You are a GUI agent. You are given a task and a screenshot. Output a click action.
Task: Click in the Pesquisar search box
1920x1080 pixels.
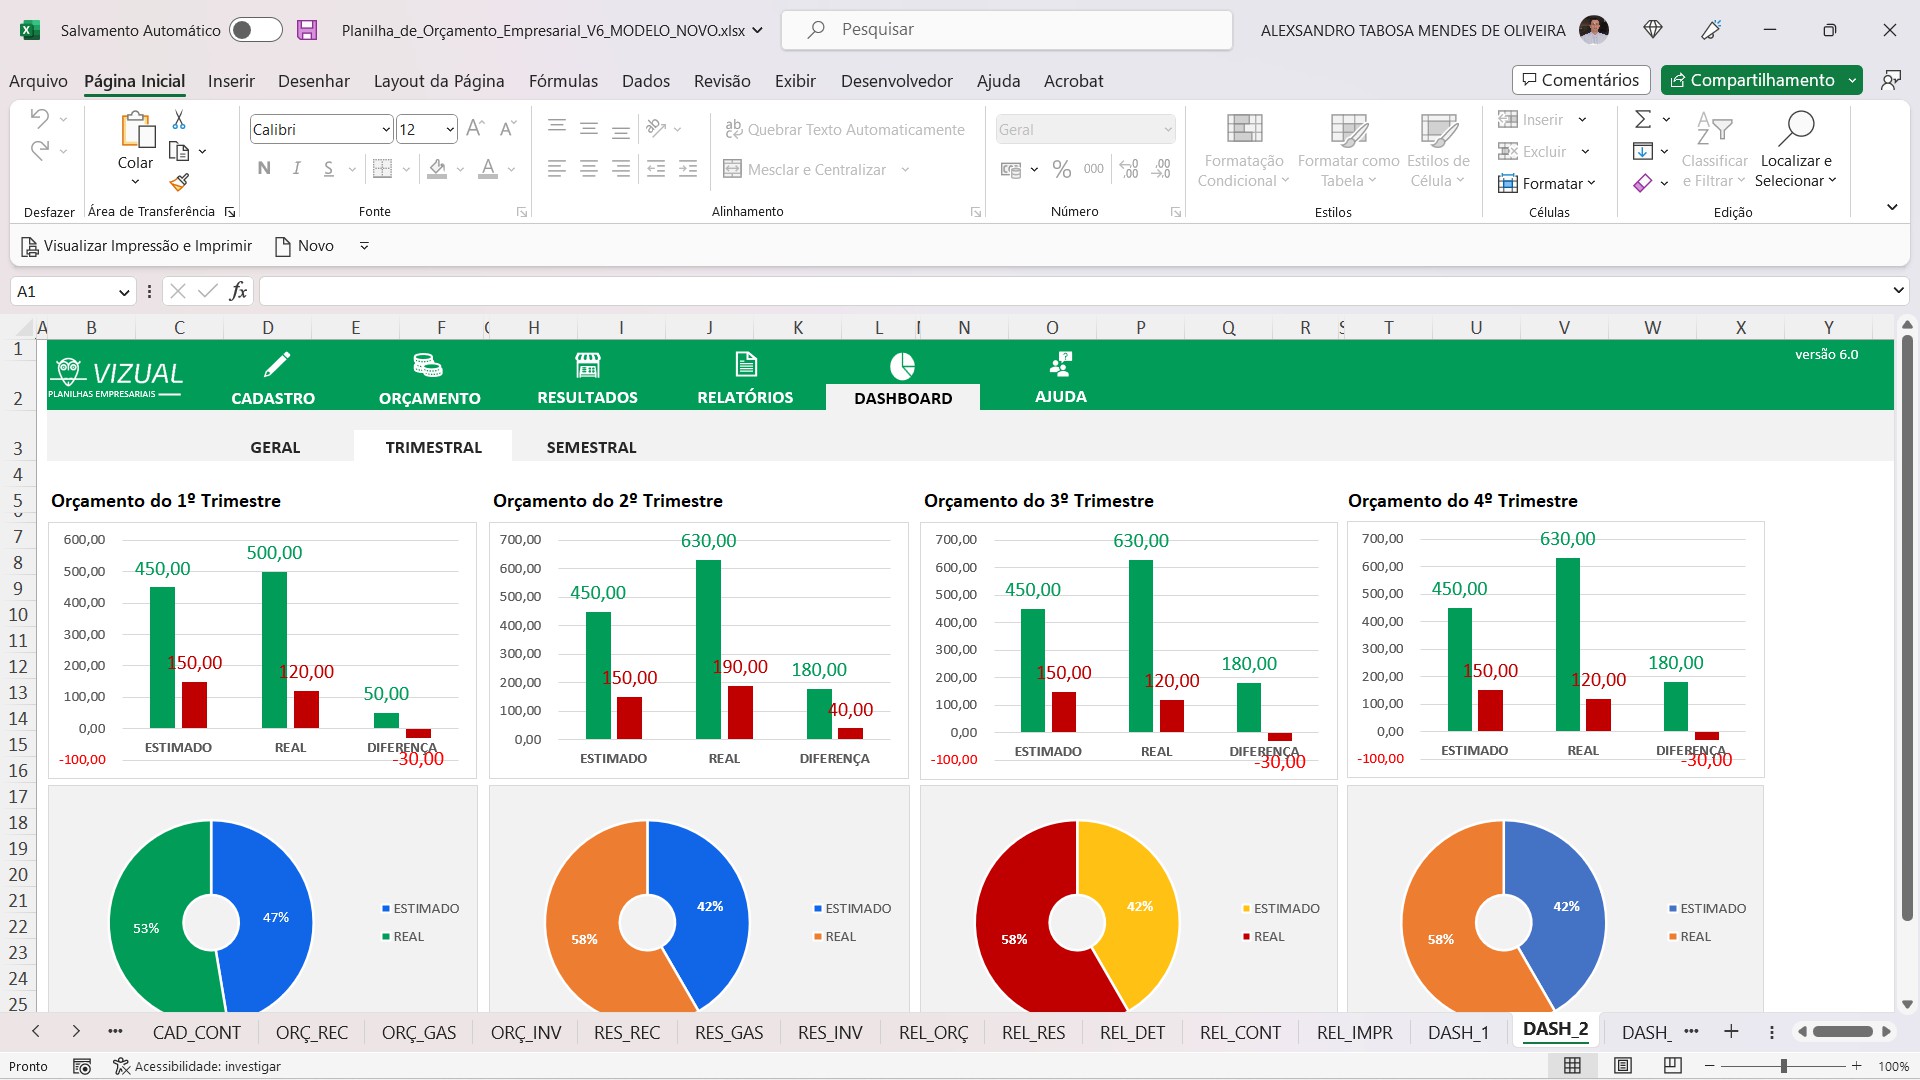[x=1007, y=30]
